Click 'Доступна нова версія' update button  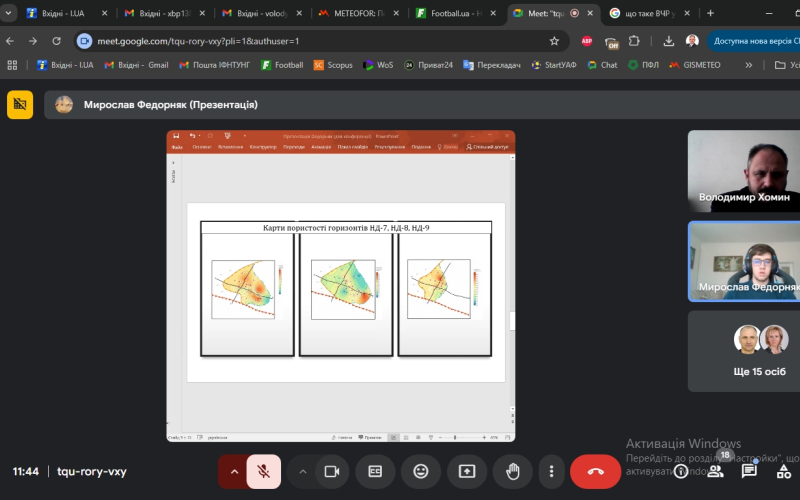coord(754,41)
